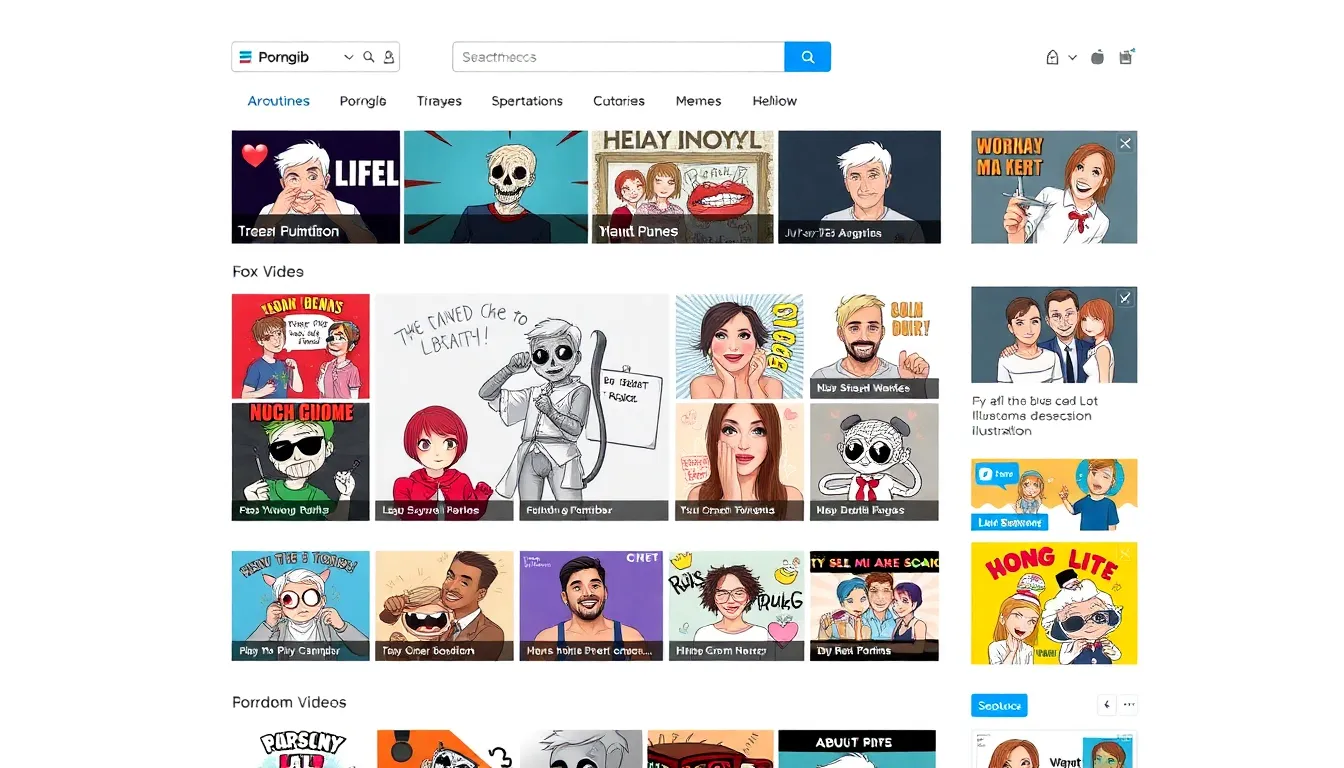This screenshot has height=768, width=1344.
Task: Click the blue 'Lale Seasoent' label button
Action: click(1008, 522)
